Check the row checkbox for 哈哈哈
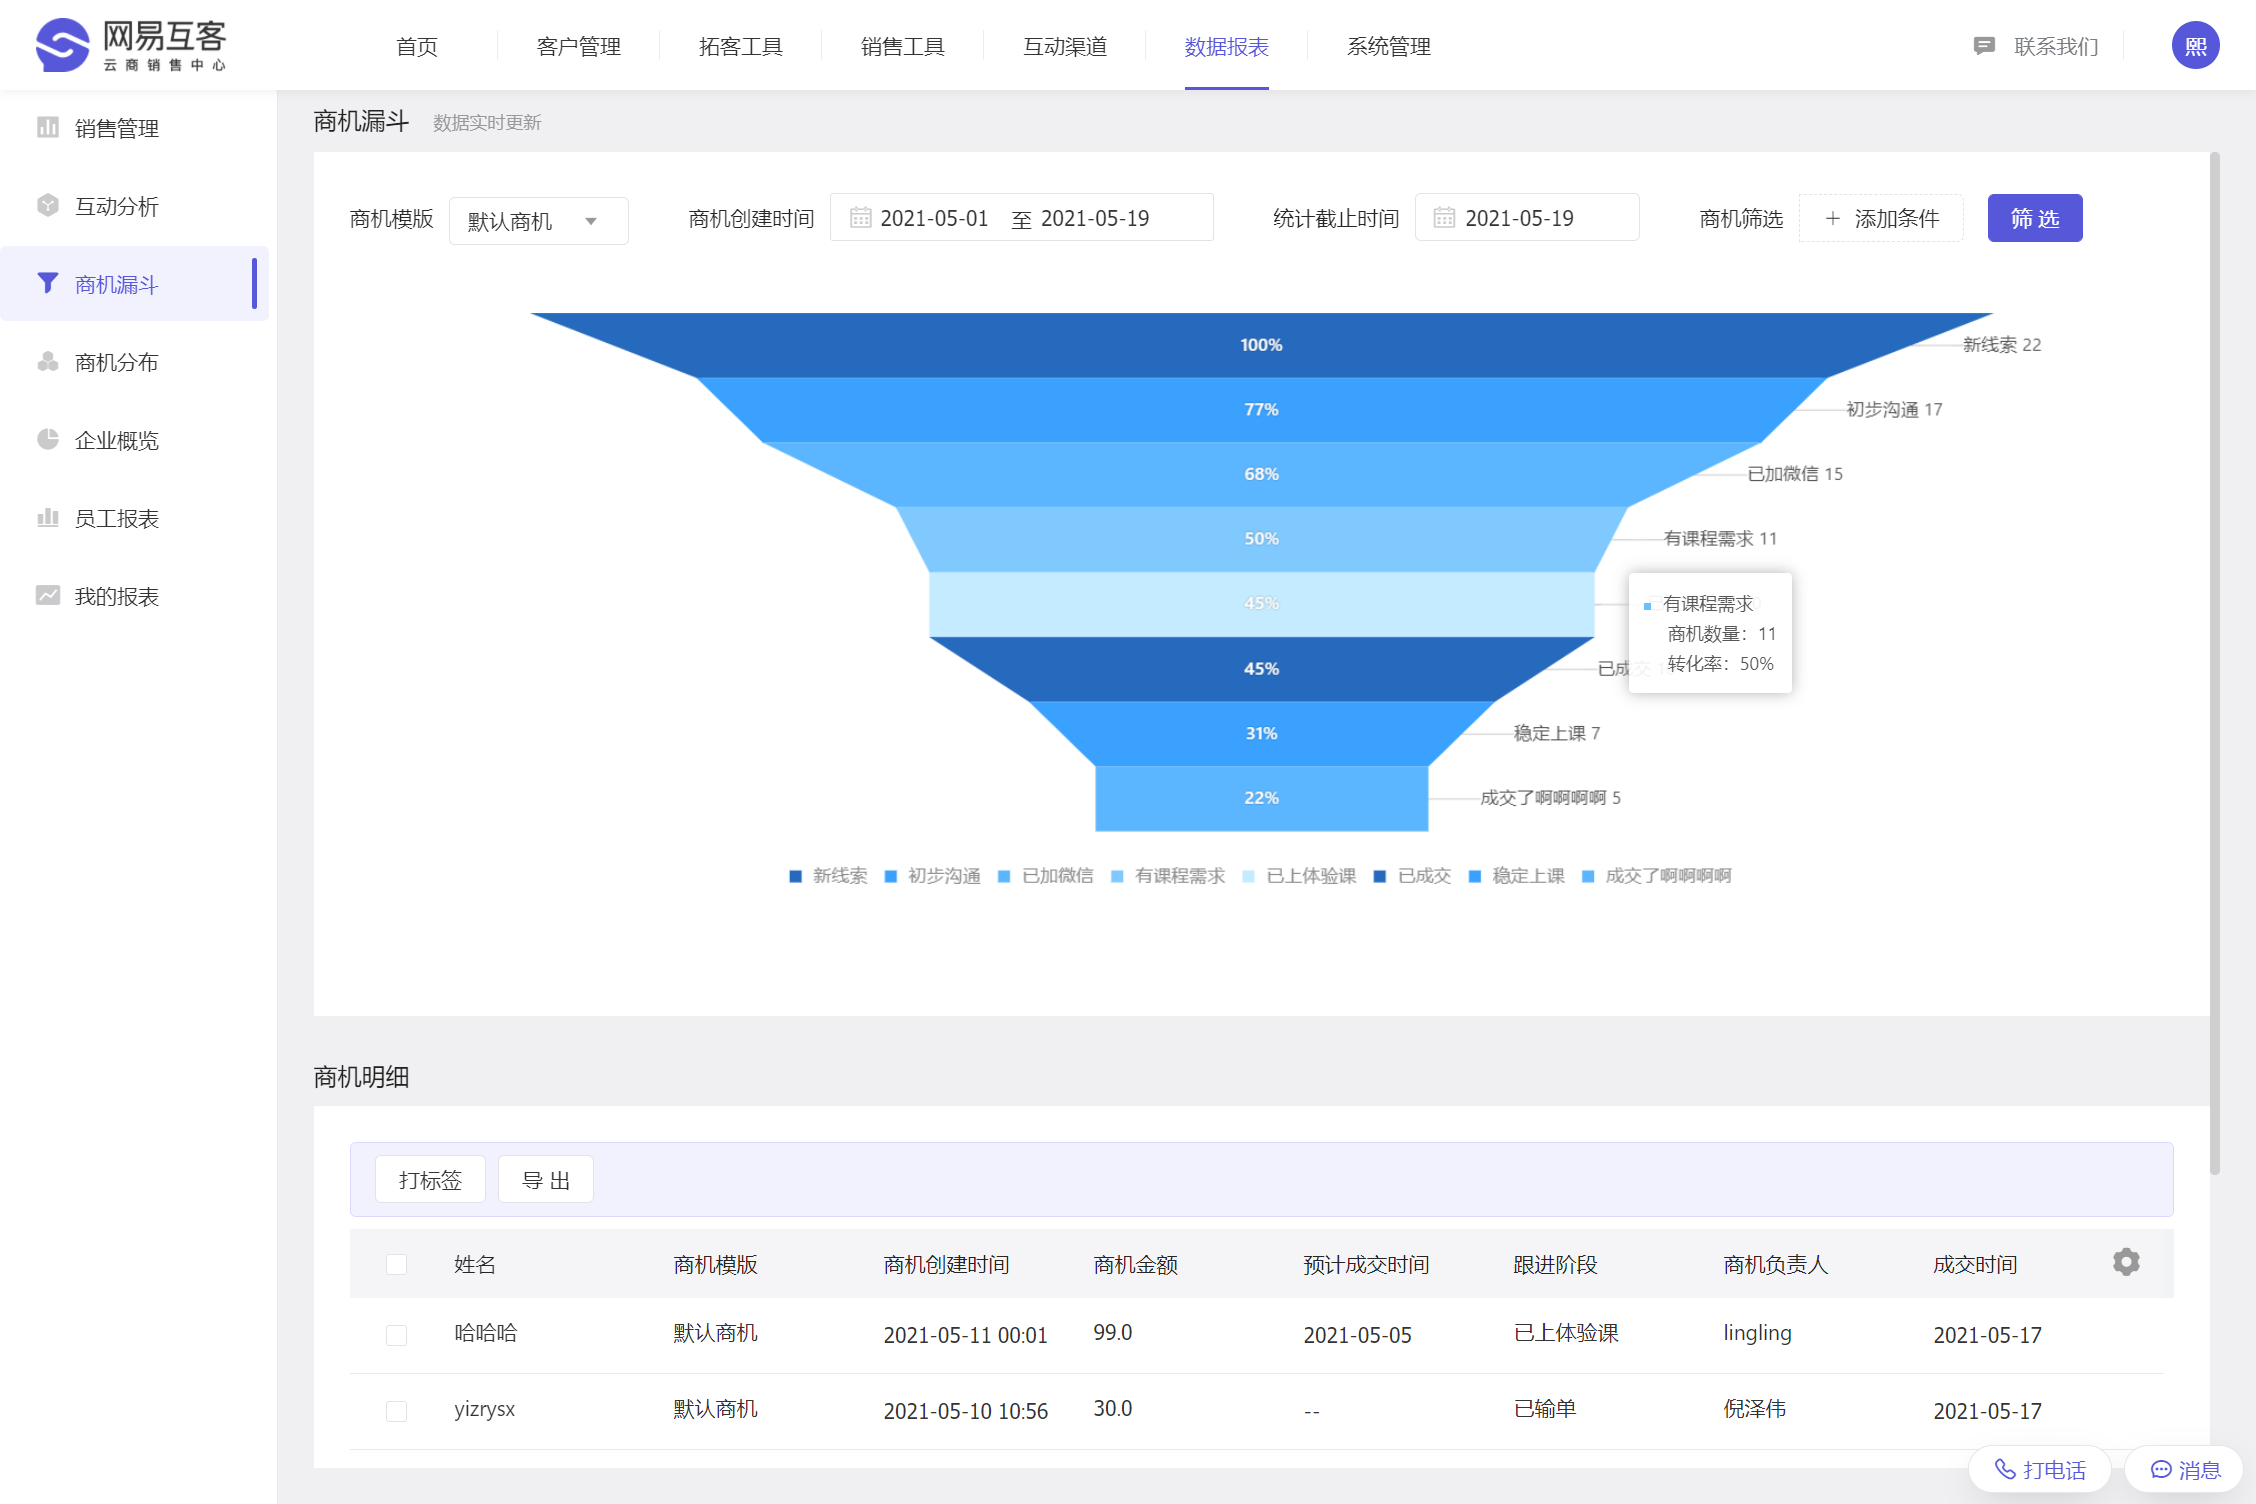 (397, 1335)
